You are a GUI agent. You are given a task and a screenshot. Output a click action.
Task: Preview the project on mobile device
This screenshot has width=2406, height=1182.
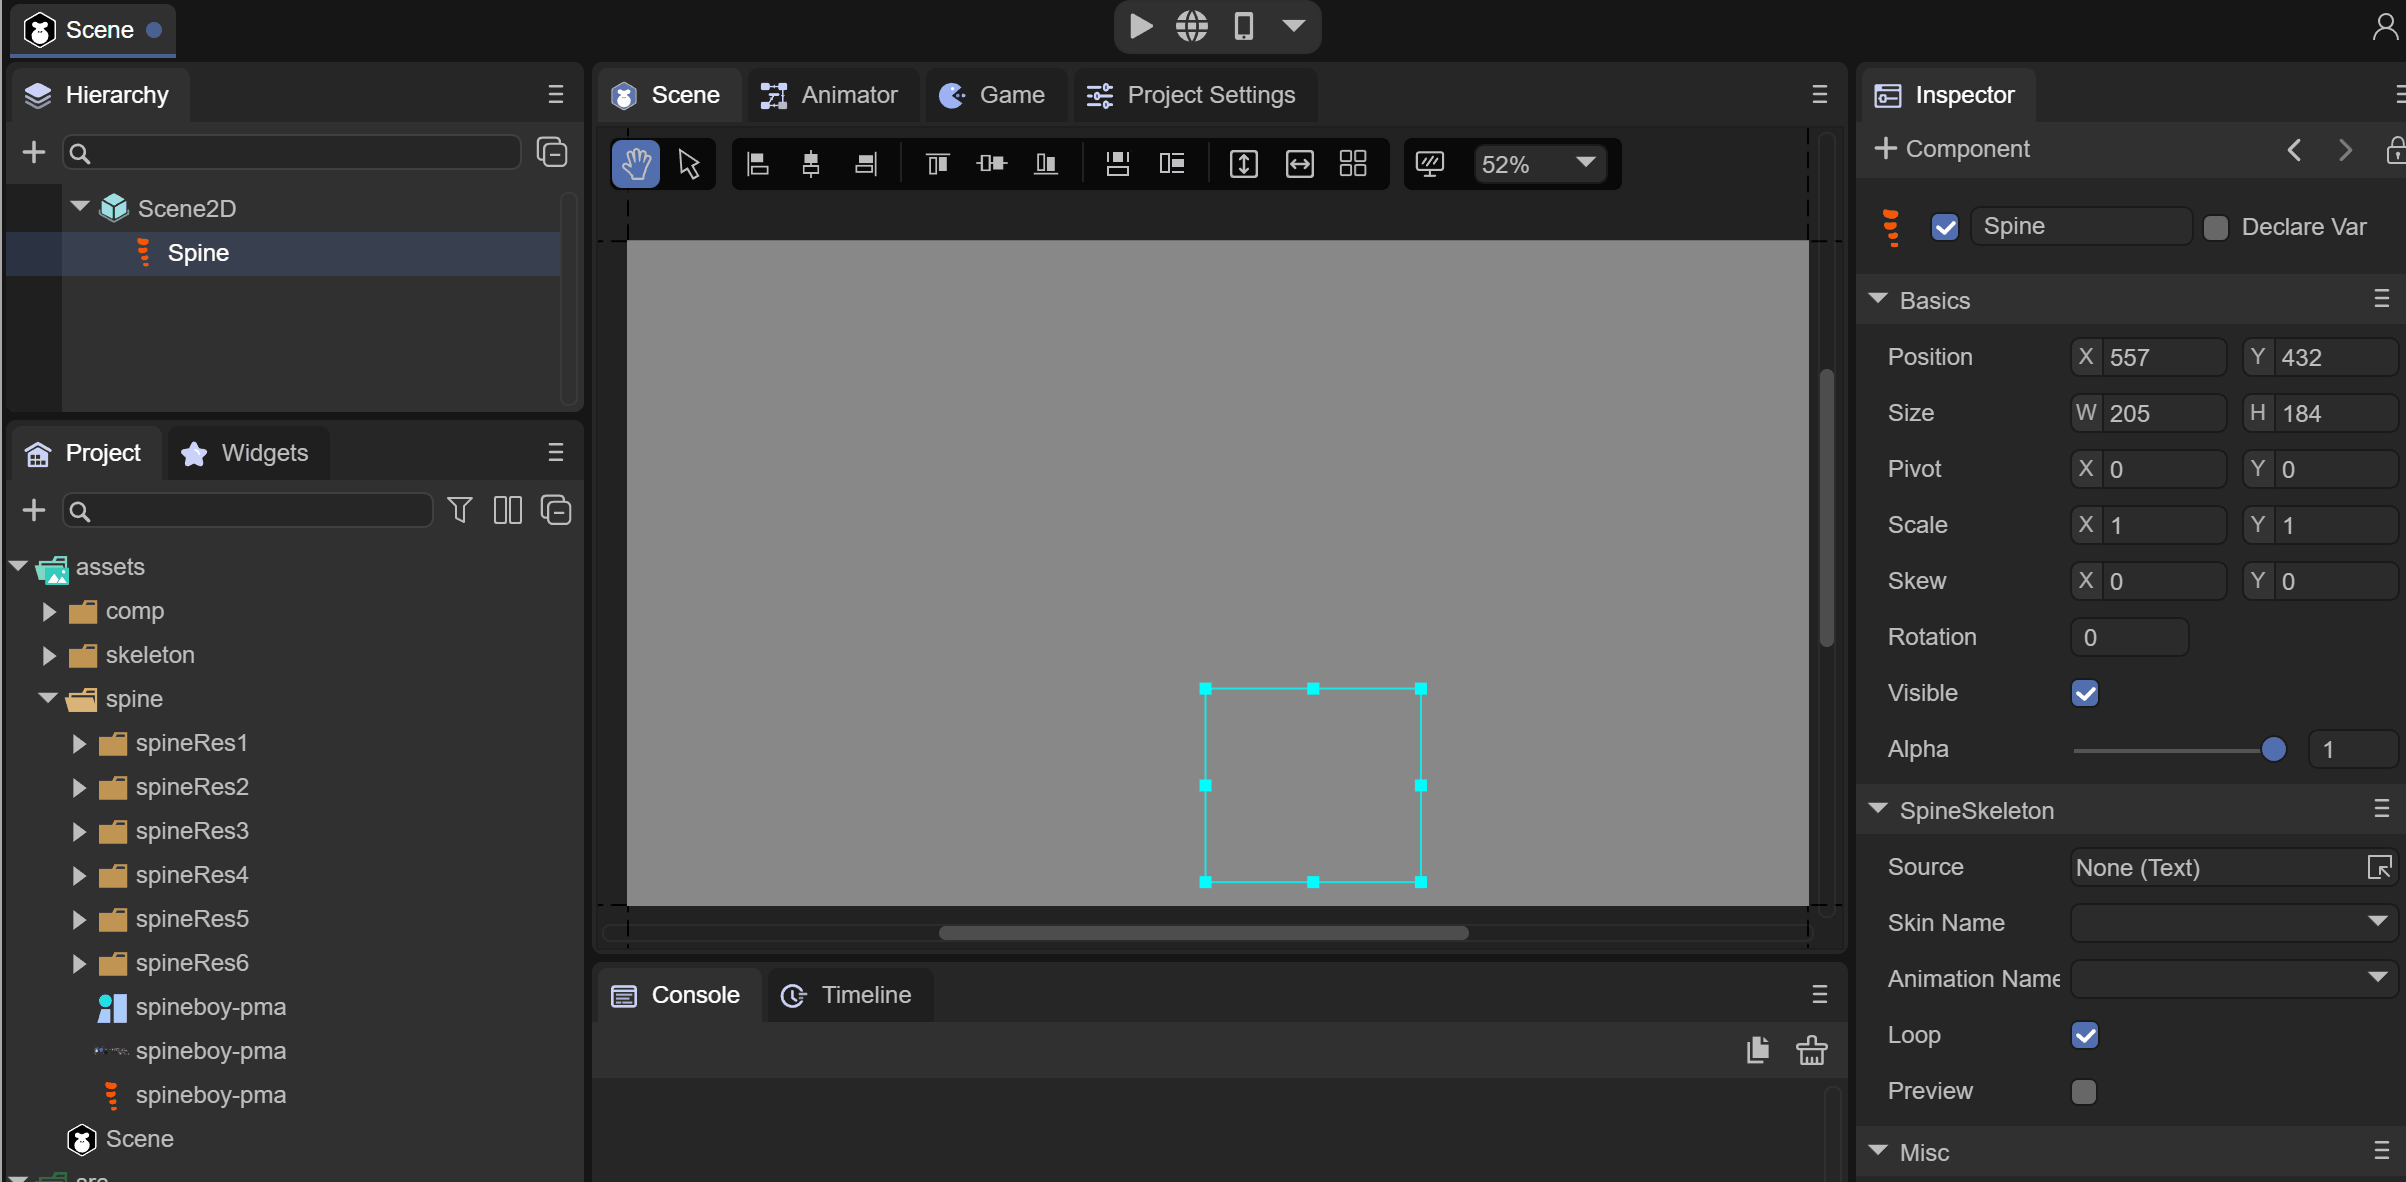[1243, 27]
